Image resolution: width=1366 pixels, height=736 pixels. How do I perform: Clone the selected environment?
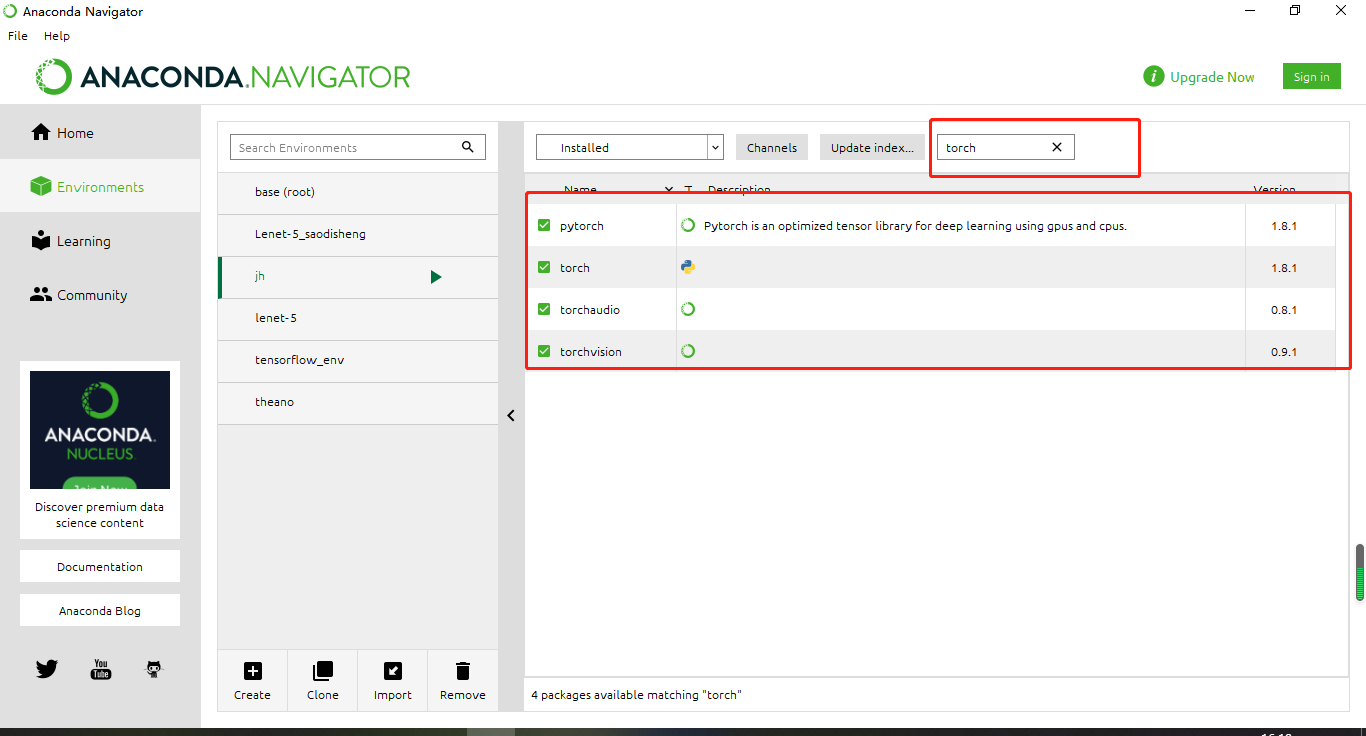tap(322, 682)
